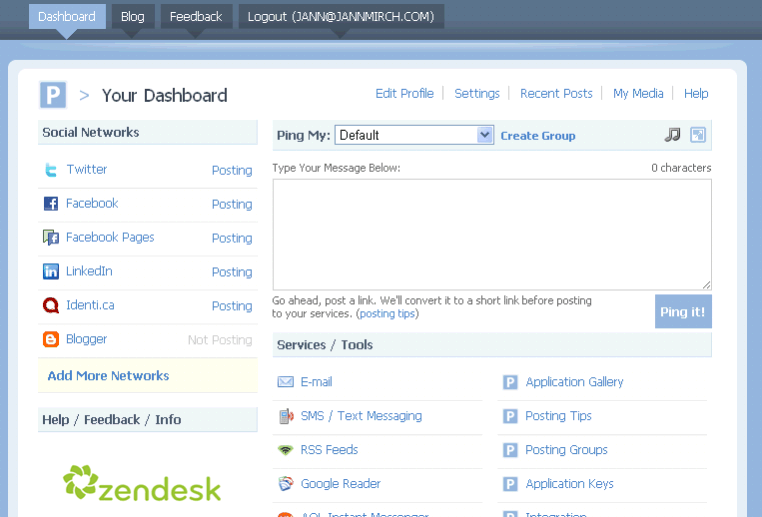
Task: Toggle Identi.ca Posting status
Action: coord(232,306)
